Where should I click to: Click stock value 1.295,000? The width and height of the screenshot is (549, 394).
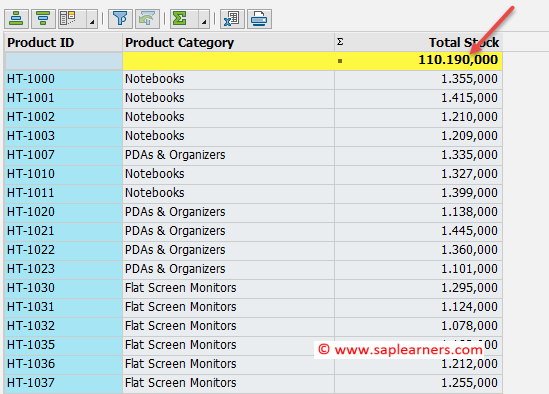(469, 288)
